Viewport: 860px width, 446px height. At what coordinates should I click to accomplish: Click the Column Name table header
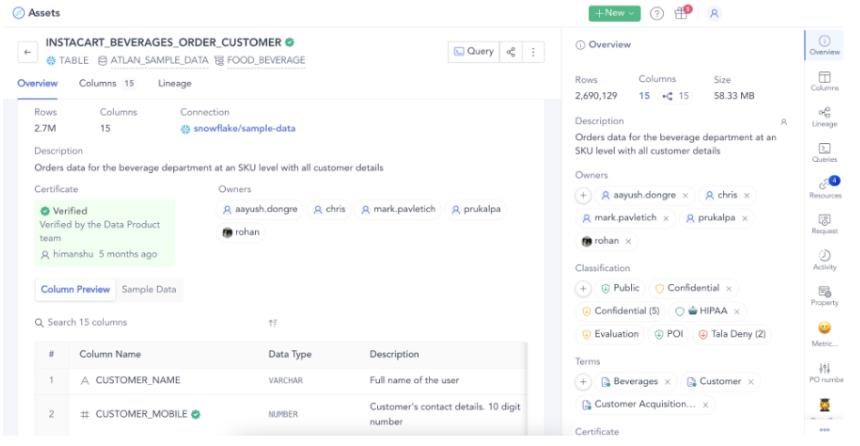[x=110, y=354]
